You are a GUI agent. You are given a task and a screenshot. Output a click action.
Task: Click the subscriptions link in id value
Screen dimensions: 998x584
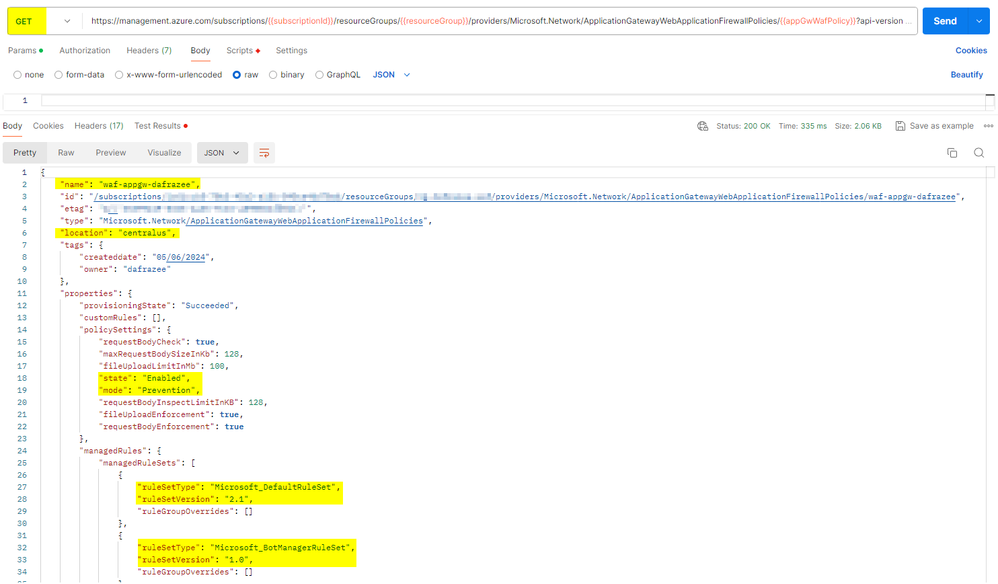click(x=128, y=197)
